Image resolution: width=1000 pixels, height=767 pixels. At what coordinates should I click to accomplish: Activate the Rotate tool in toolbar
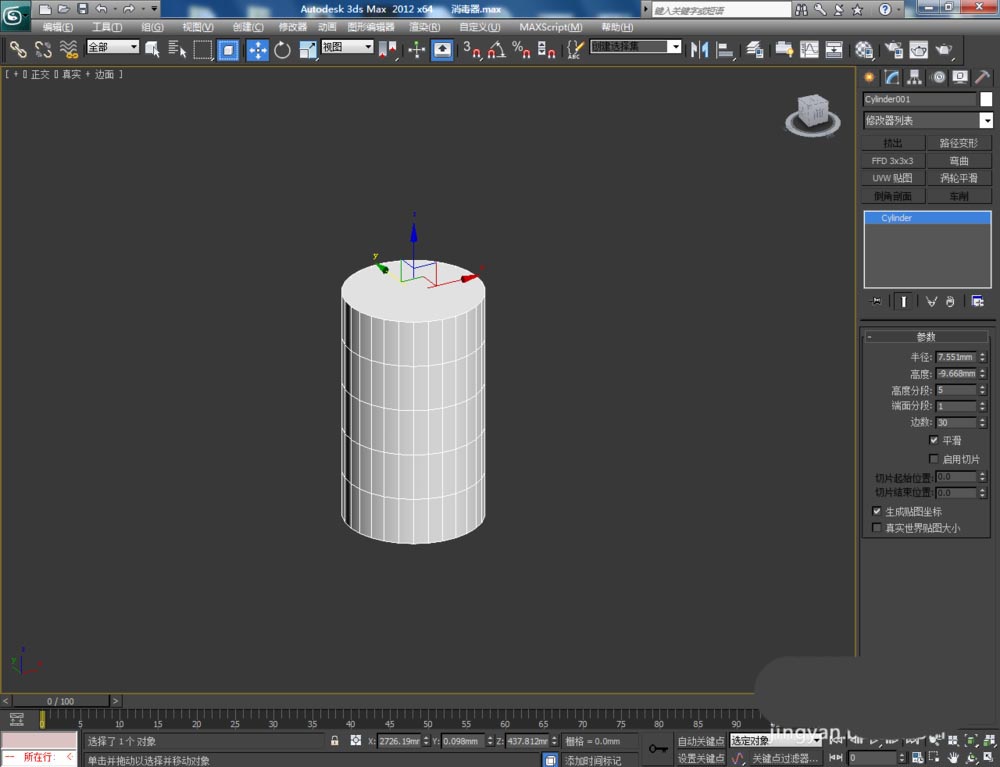pyautogui.click(x=282, y=49)
